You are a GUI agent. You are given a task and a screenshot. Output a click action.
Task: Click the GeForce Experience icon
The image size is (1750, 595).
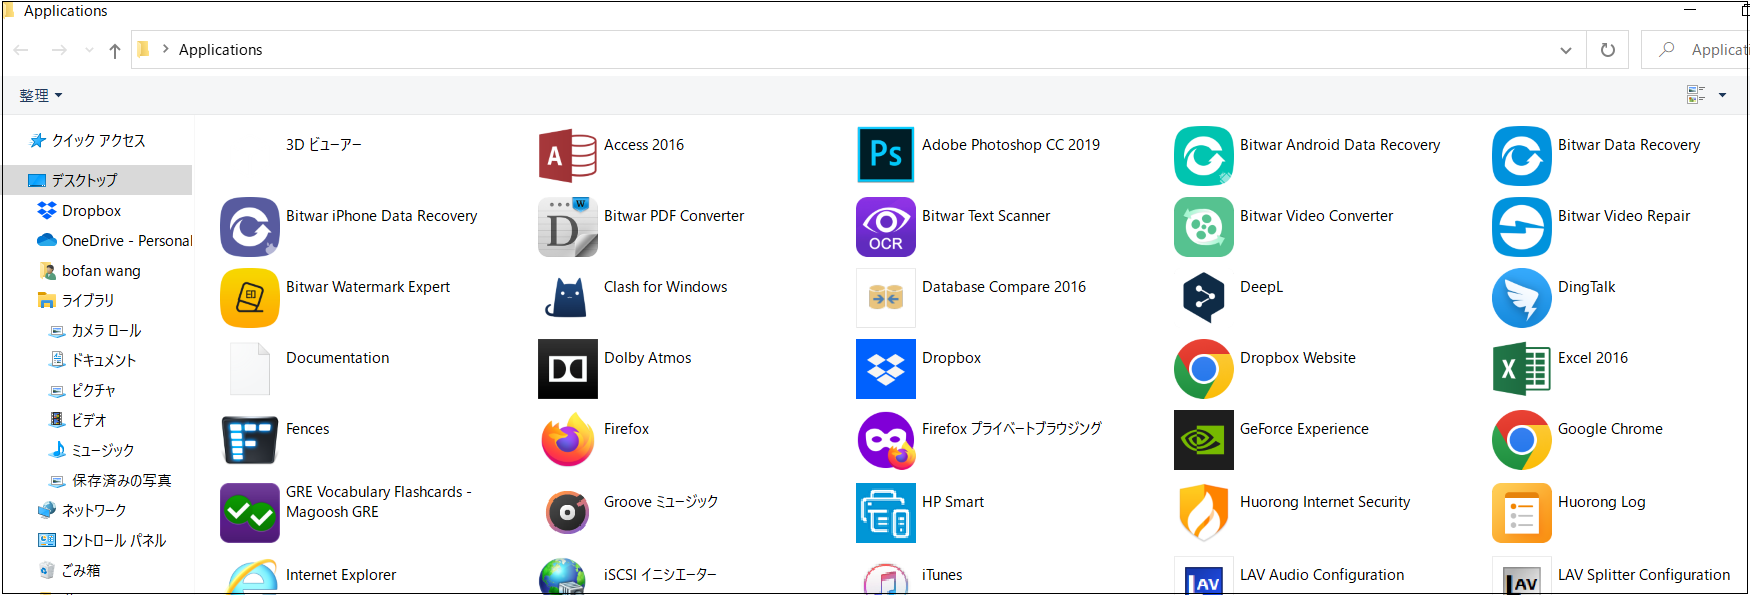[x=1203, y=440]
